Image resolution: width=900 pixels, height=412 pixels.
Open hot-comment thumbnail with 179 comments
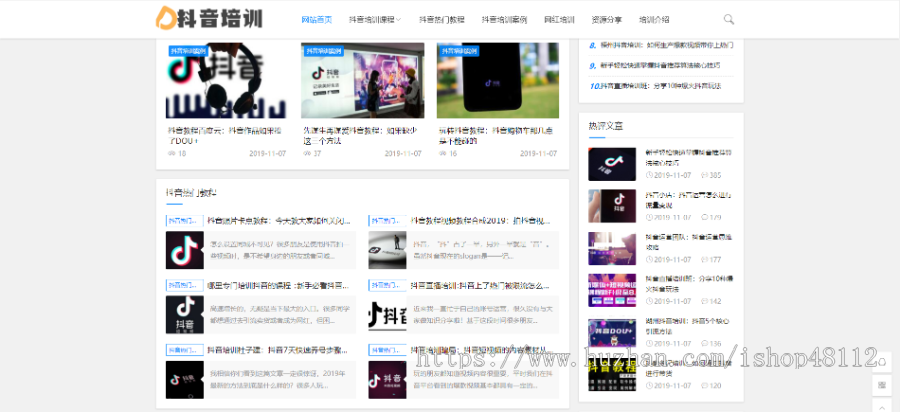pos(612,206)
